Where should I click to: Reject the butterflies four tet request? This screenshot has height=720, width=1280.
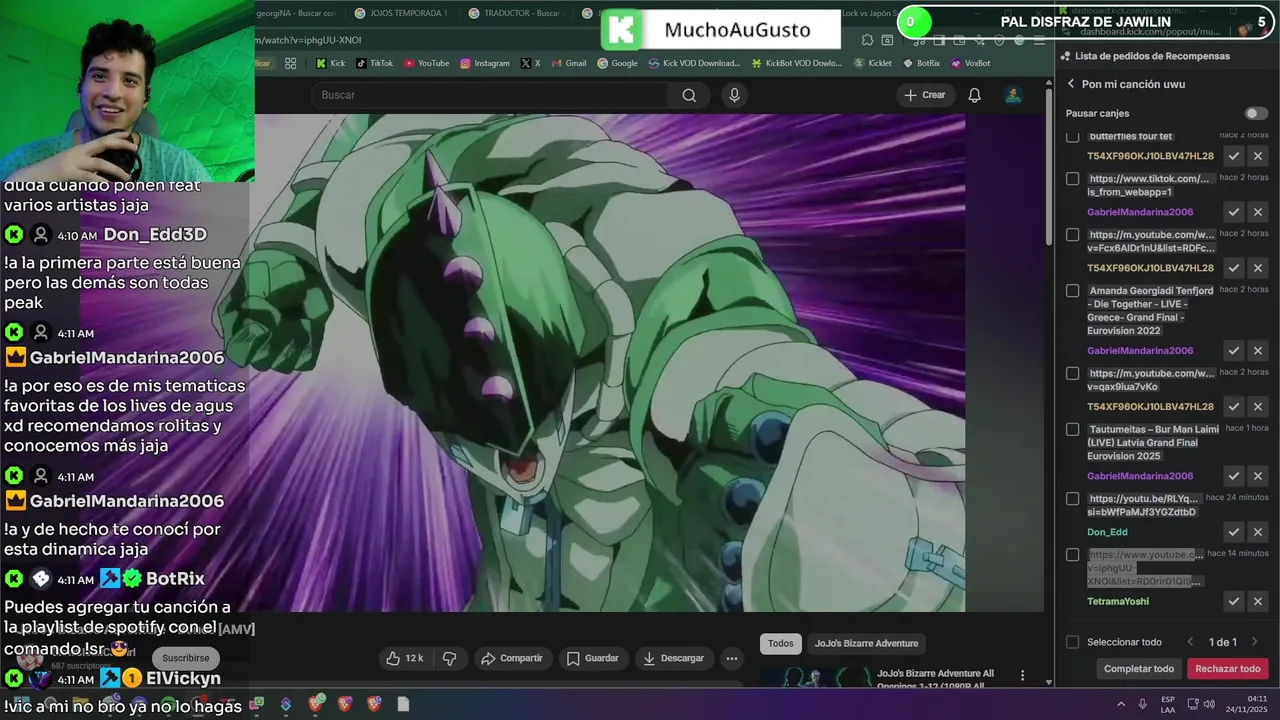pyautogui.click(x=1258, y=156)
